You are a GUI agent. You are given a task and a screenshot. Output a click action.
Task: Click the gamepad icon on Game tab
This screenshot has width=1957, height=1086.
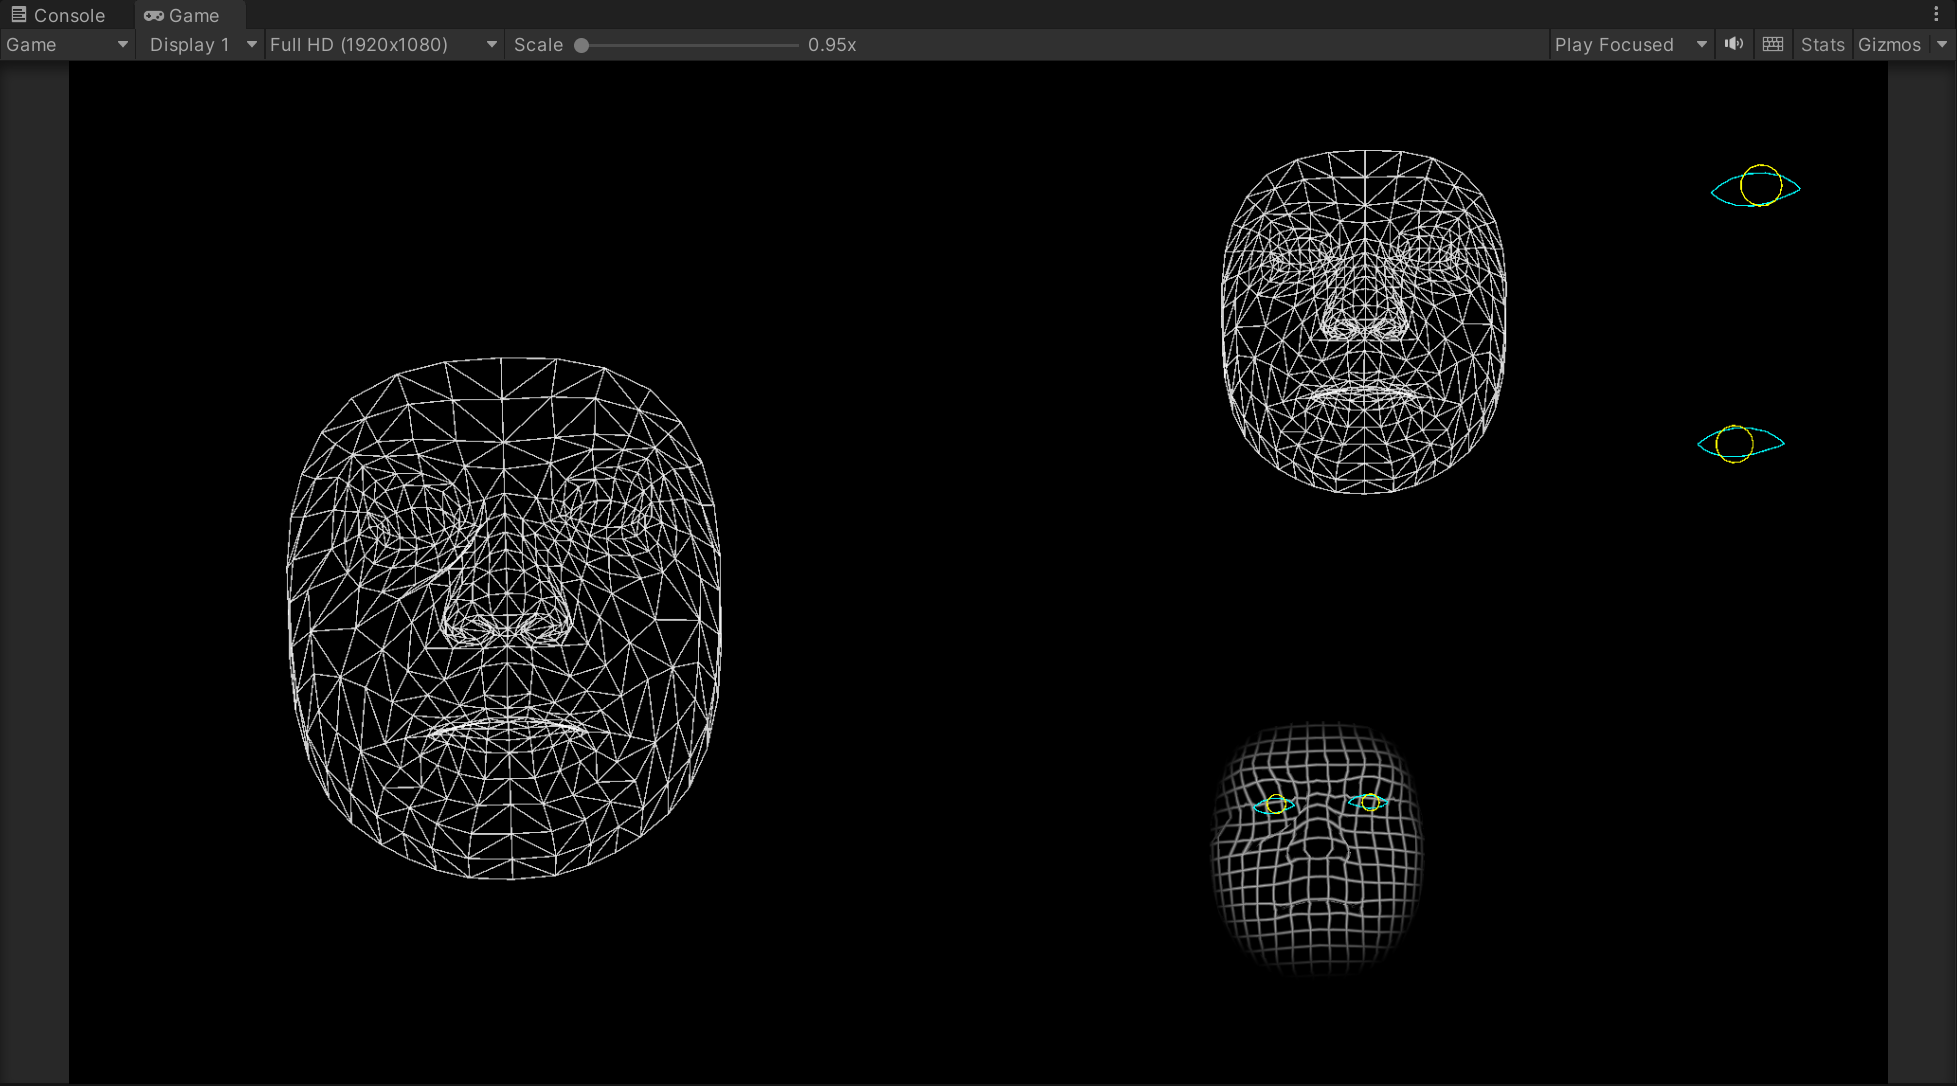point(154,16)
